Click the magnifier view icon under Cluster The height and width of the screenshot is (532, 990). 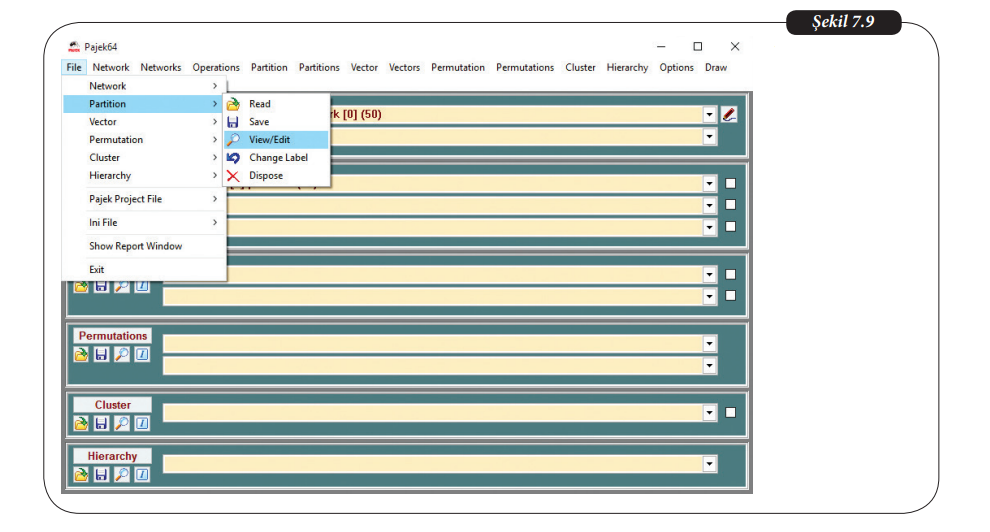tap(121, 423)
